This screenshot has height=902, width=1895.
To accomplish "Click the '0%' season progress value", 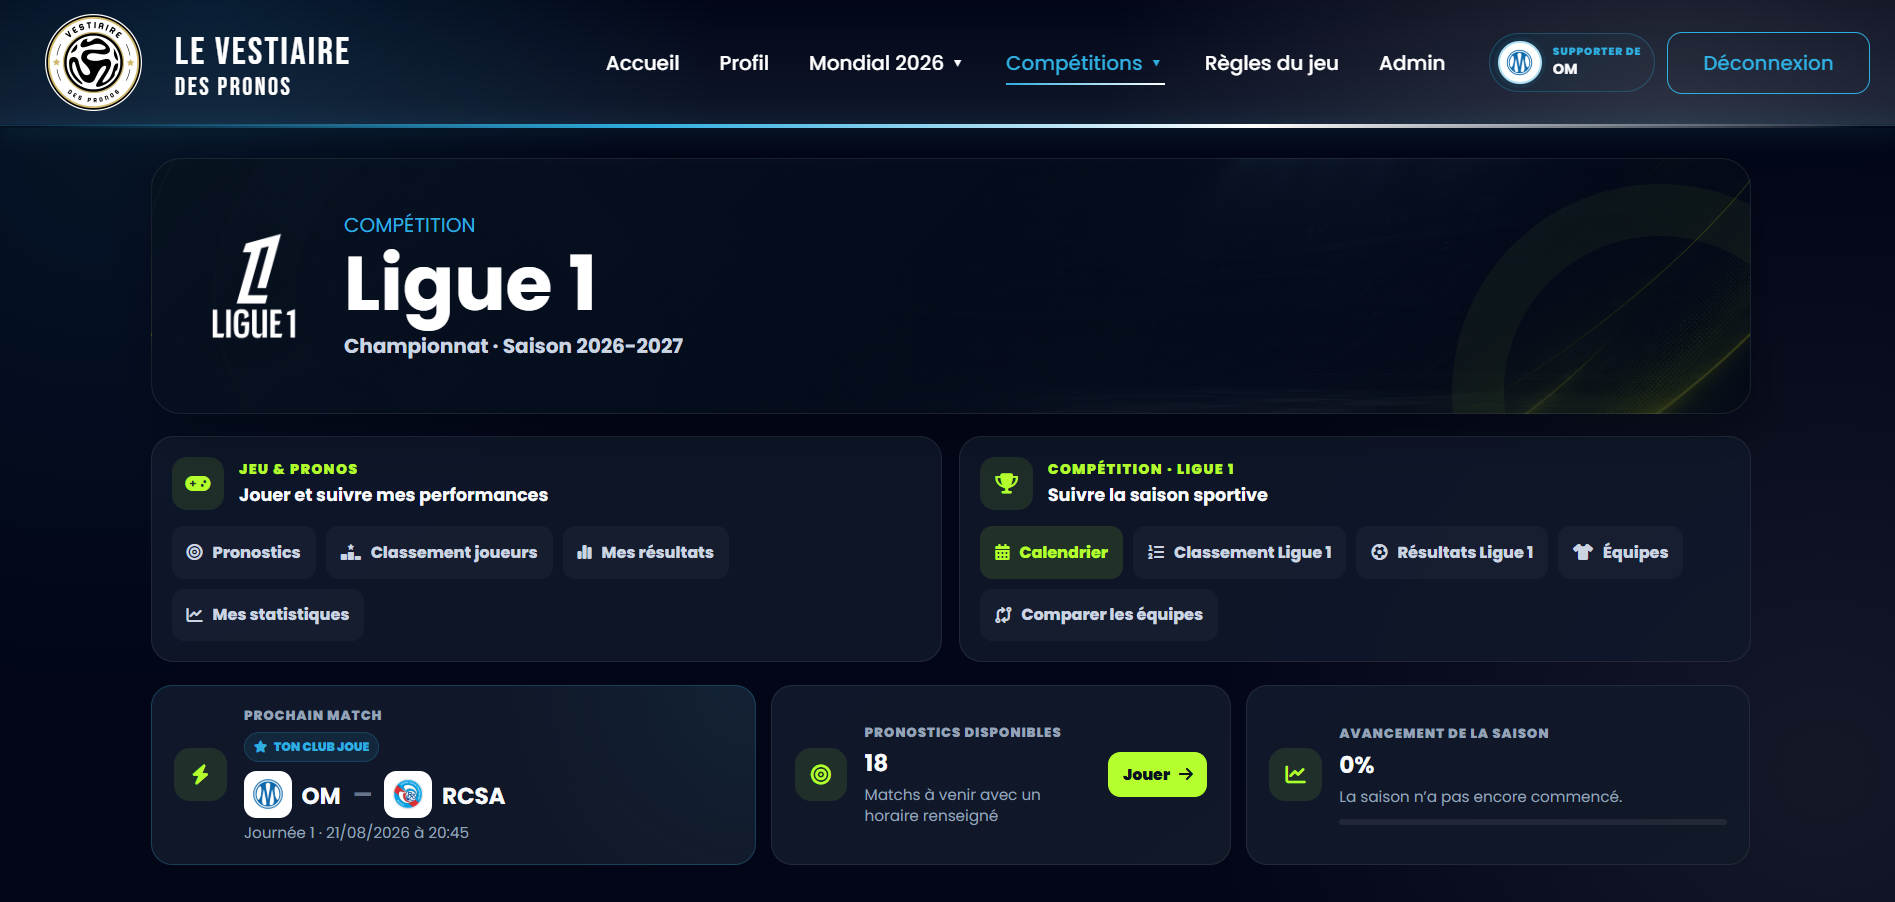I will pos(1357,765).
